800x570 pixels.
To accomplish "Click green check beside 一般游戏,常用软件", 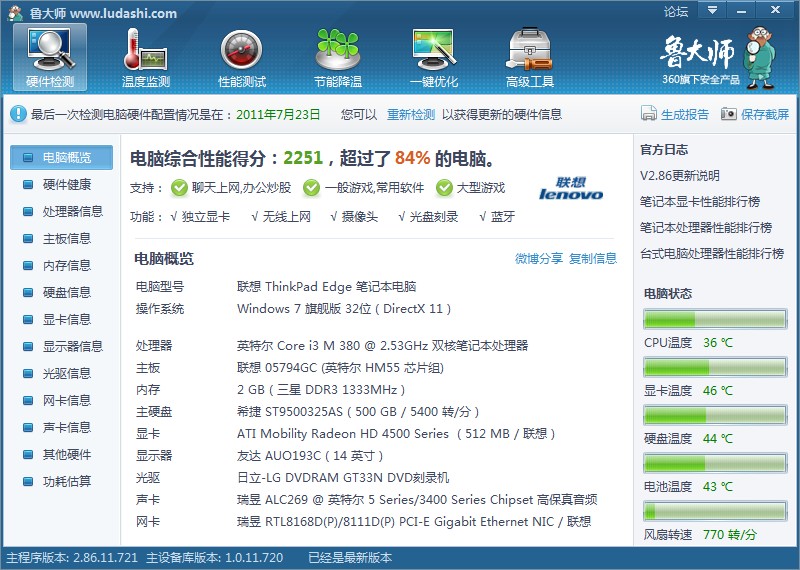I will coord(311,188).
